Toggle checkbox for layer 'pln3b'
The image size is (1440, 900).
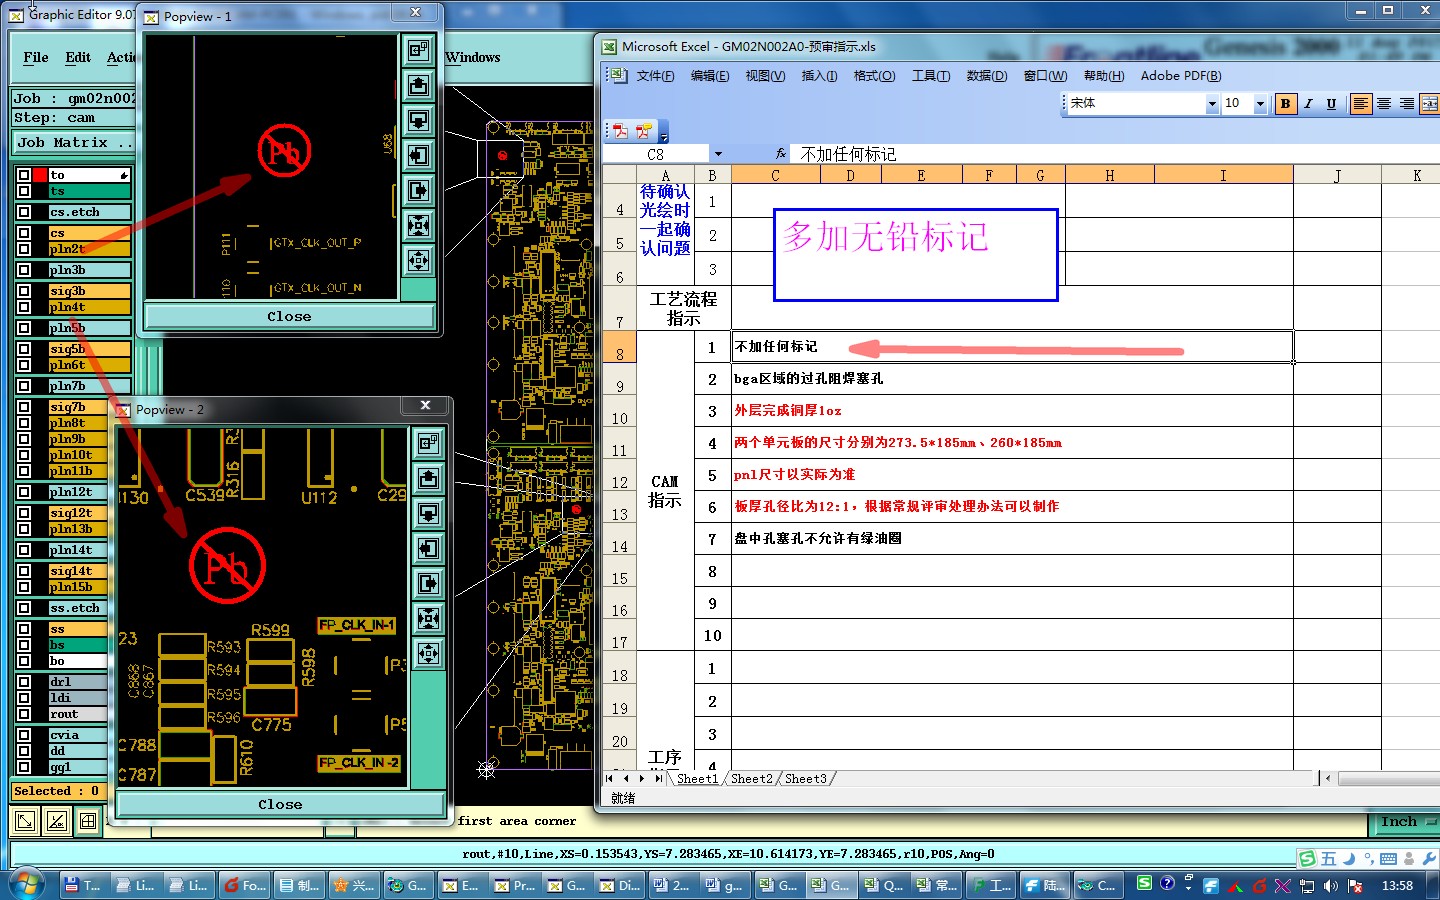24,270
